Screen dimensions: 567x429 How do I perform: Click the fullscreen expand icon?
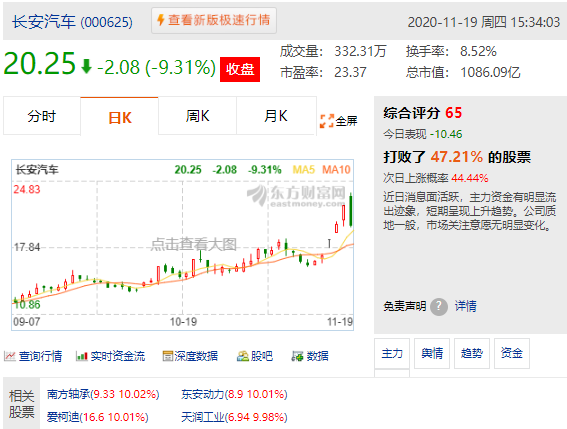[327, 121]
